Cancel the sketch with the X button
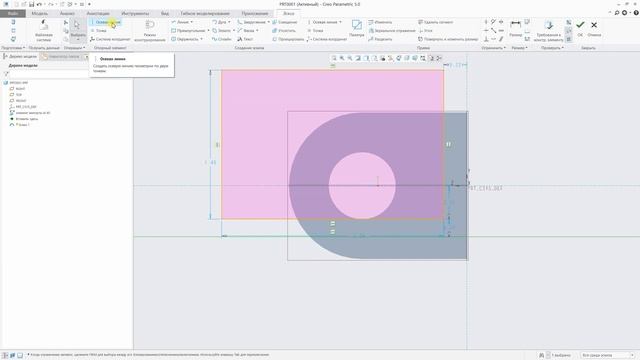Screen dimensions: 640x360 (594, 28)
